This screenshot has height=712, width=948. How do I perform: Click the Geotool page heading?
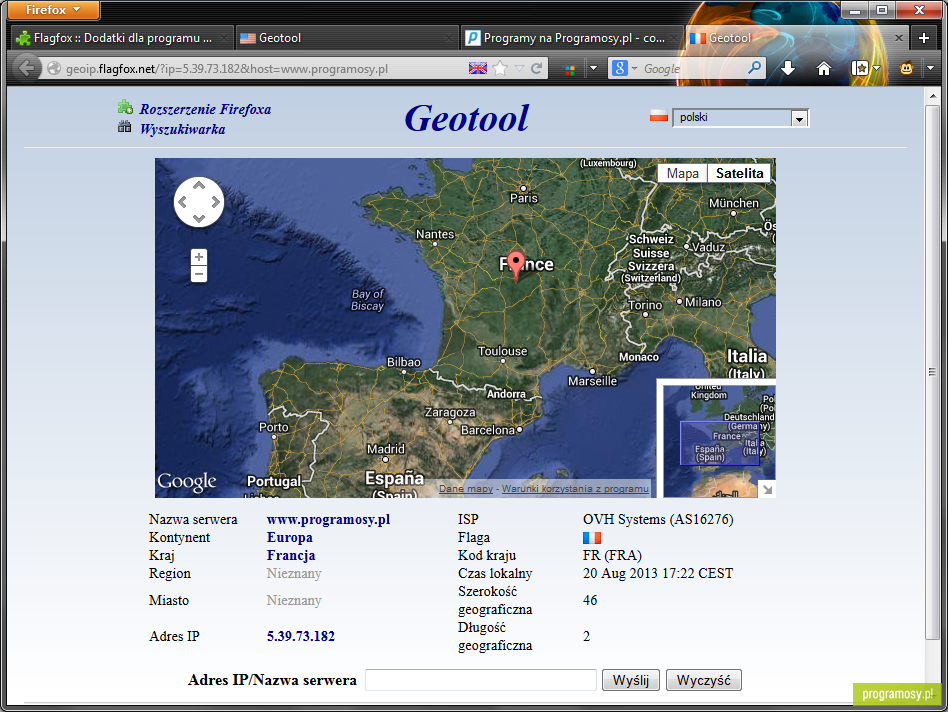[x=466, y=118]
